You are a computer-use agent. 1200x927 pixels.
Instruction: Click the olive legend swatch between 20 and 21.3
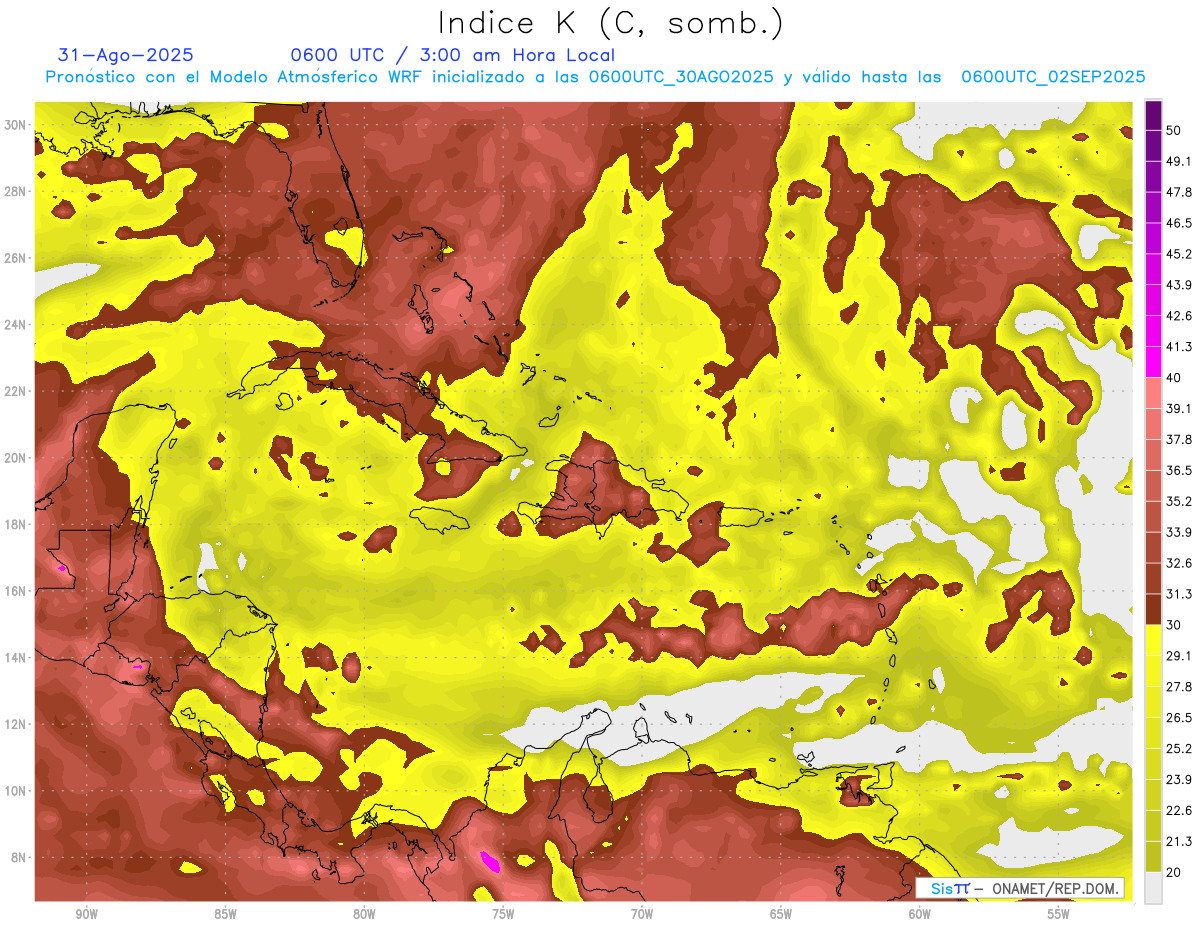coord(1153,858)
